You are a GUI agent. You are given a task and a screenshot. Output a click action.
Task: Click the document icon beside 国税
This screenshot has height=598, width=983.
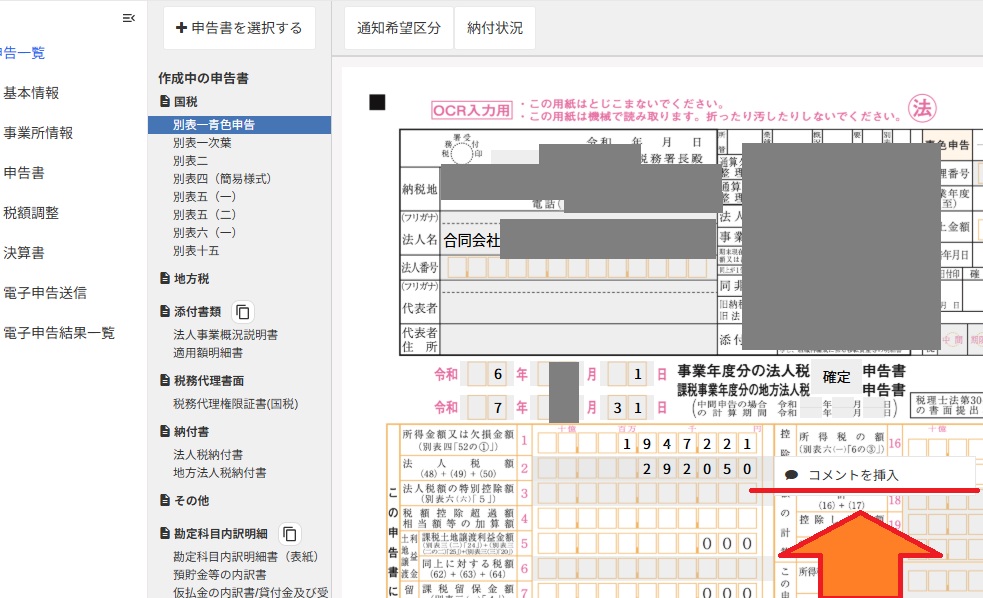[x=165, y=102]
